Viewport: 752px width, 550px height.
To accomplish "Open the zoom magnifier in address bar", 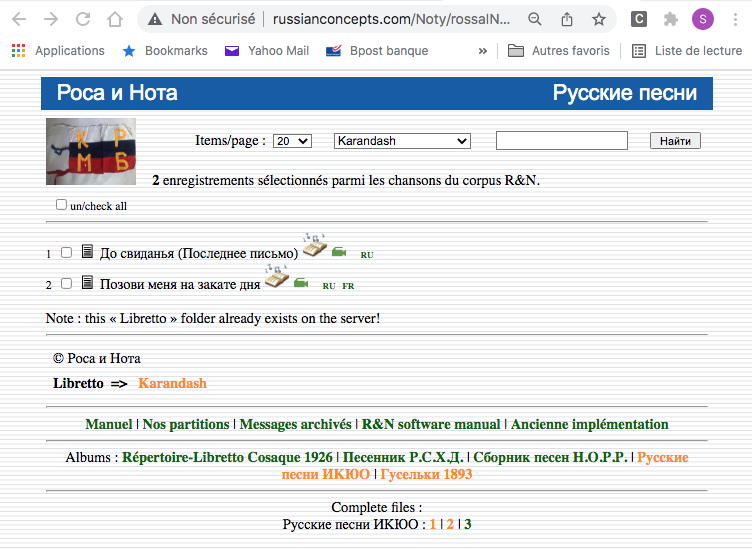I will (x=535, y=19).
